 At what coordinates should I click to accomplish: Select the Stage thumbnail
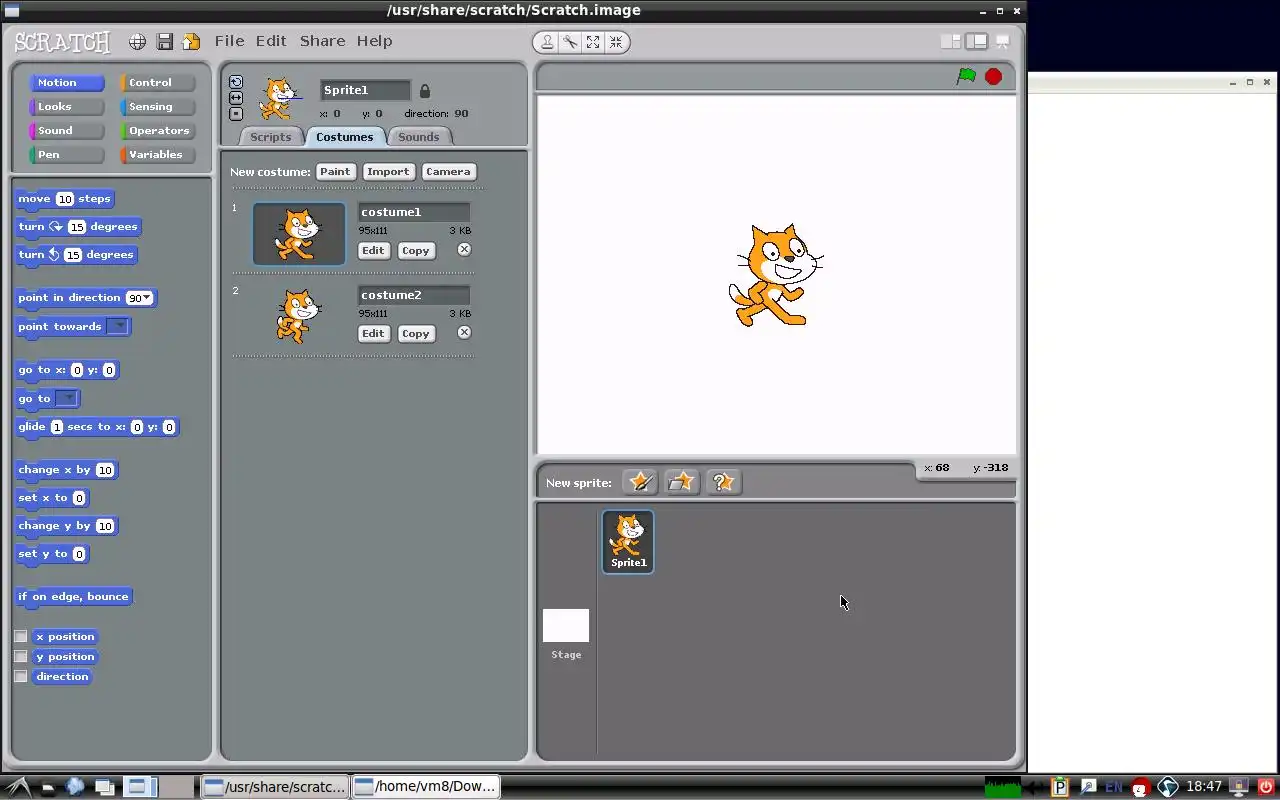(566, 626)
